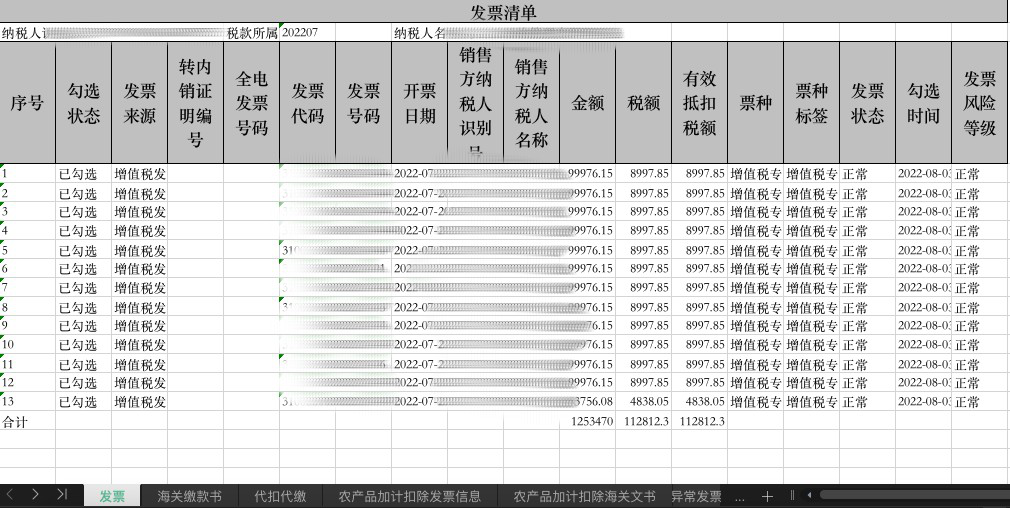
Task: Click the 开票日期 column header
Action: point(420,103)
